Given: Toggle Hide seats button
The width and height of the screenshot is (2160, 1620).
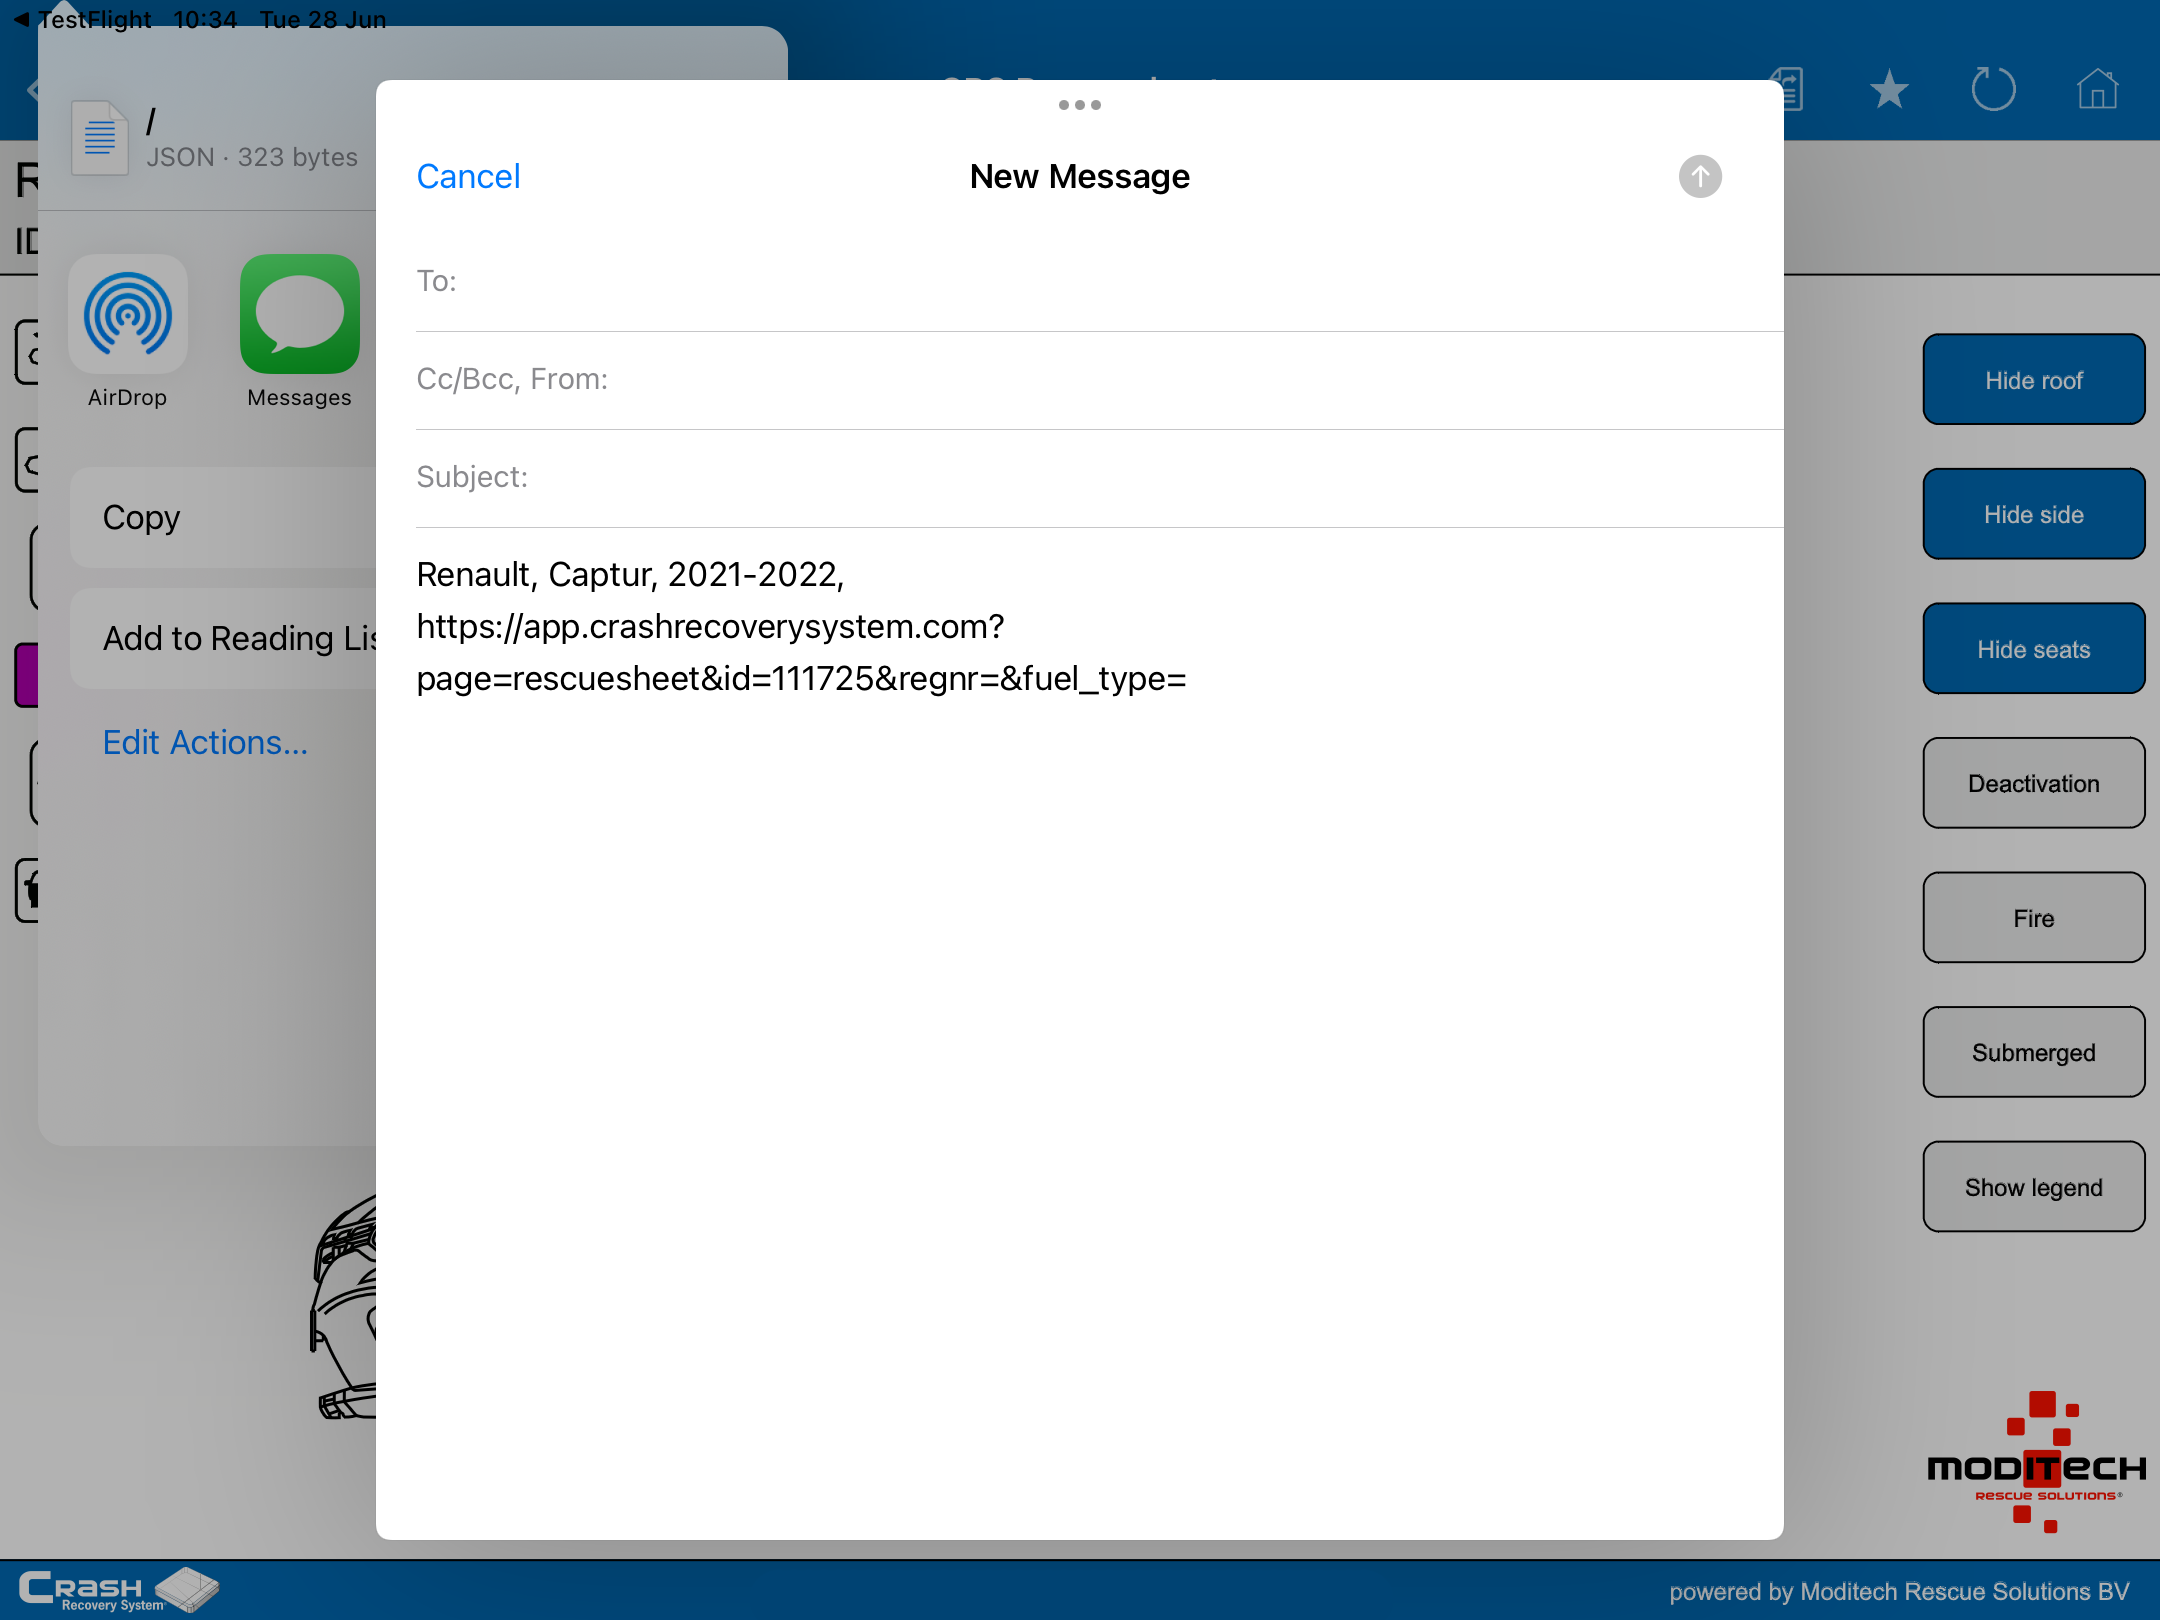Looking at the screenshot, I should (2033, 649).
